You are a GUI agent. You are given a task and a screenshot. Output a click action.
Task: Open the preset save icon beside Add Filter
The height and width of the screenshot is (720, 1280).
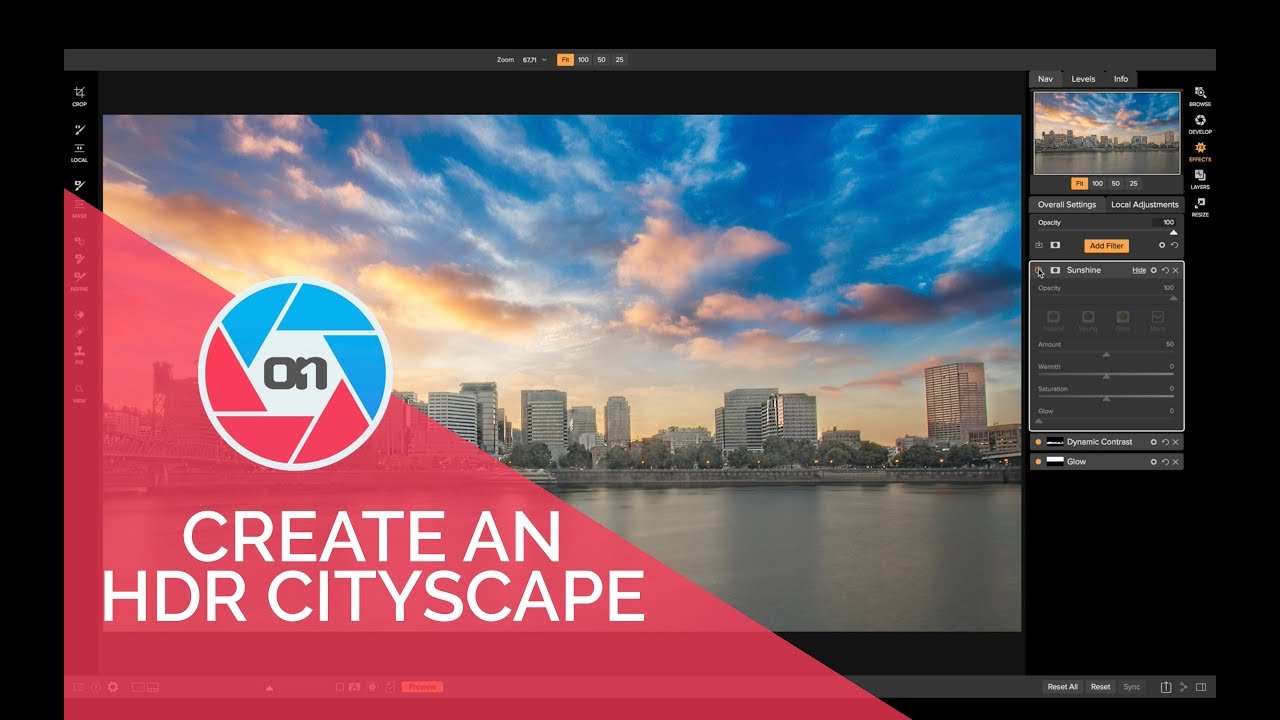1039,245
